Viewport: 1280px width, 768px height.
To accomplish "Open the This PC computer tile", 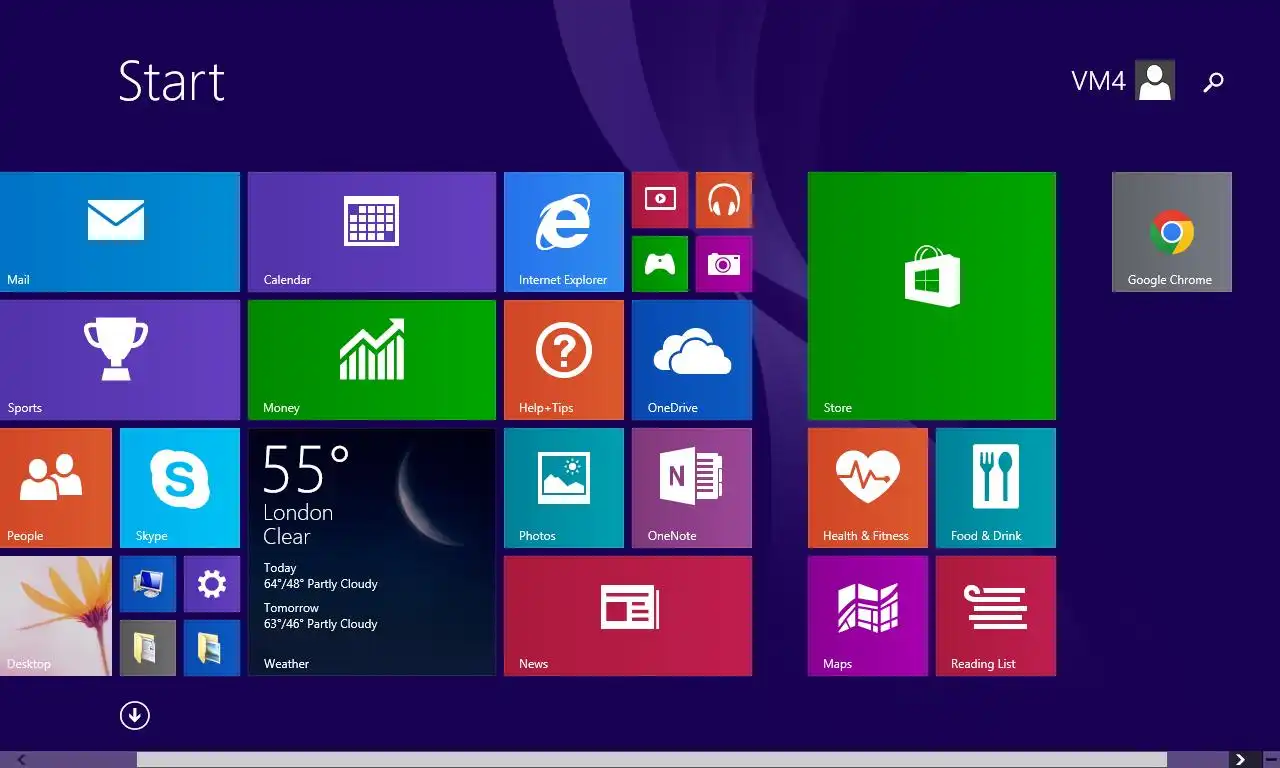I will pyautogui.click(x=148, y=584).
